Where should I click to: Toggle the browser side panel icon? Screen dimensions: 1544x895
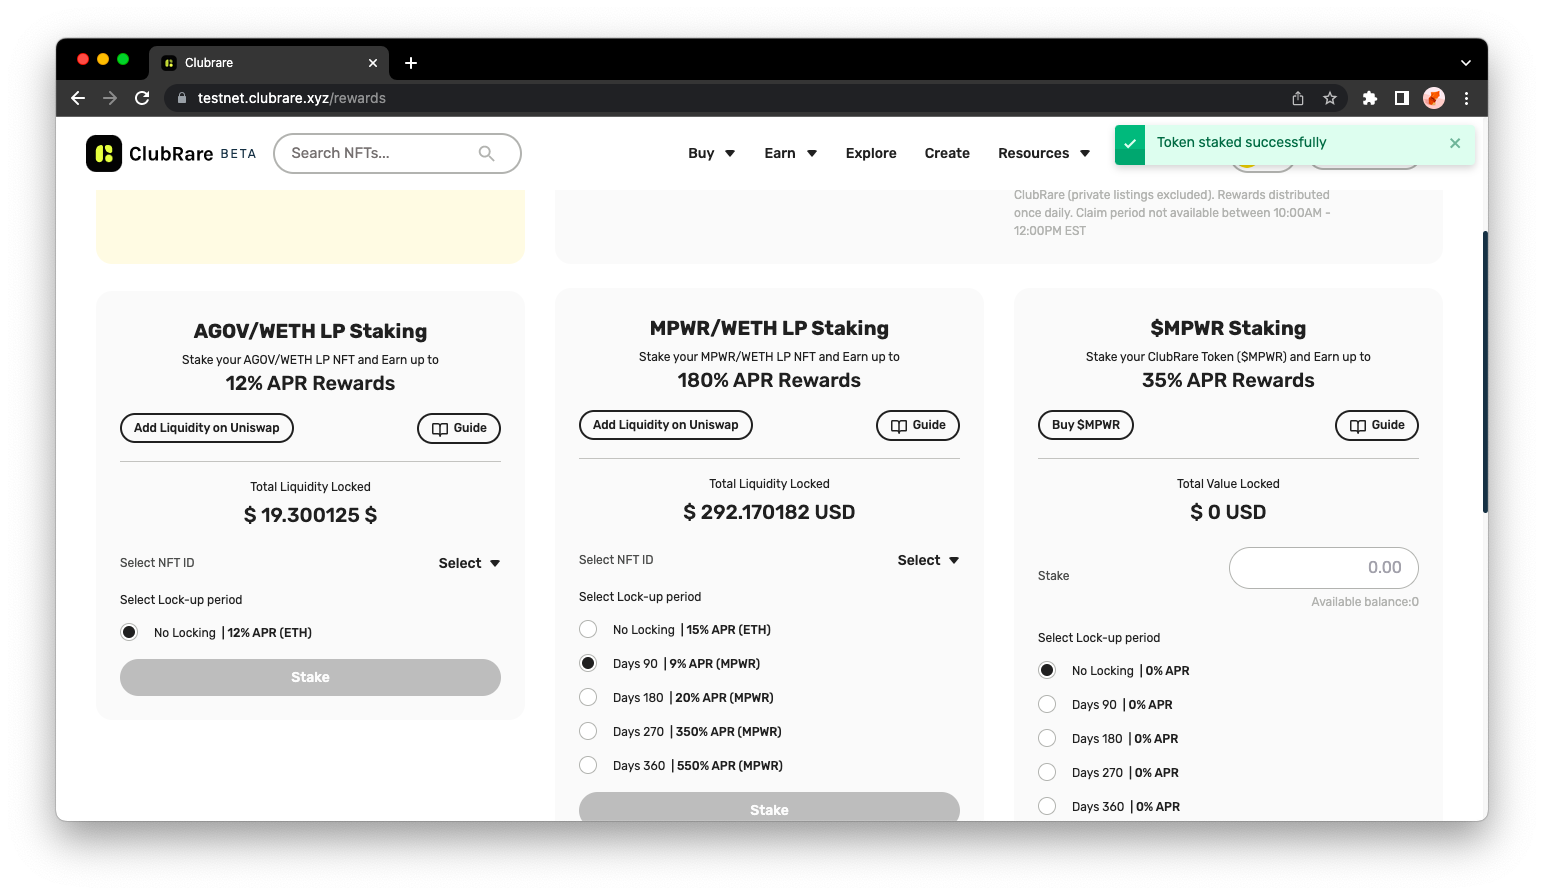1402,98
